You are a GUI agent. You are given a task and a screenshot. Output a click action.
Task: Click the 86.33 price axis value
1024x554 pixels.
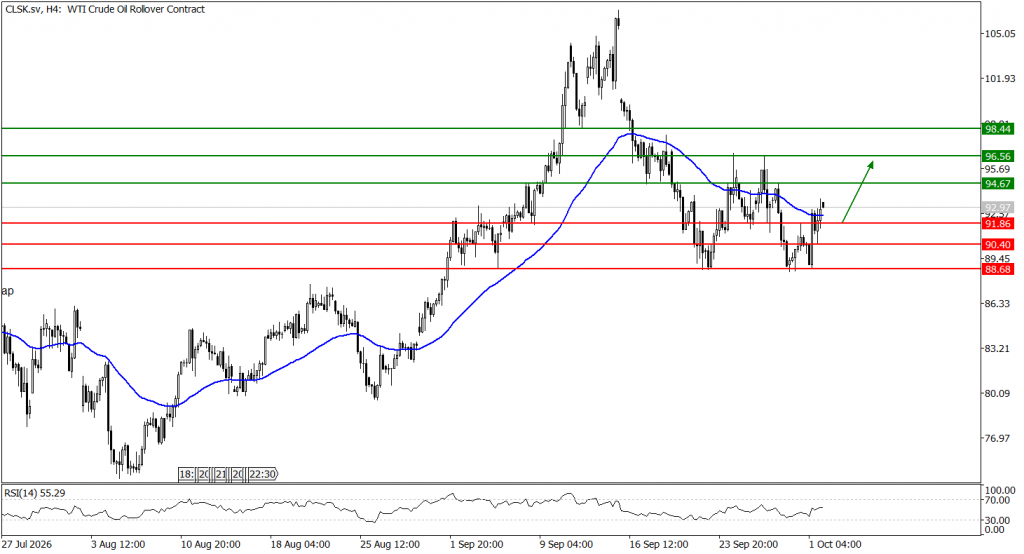click(x=998, y=304)
